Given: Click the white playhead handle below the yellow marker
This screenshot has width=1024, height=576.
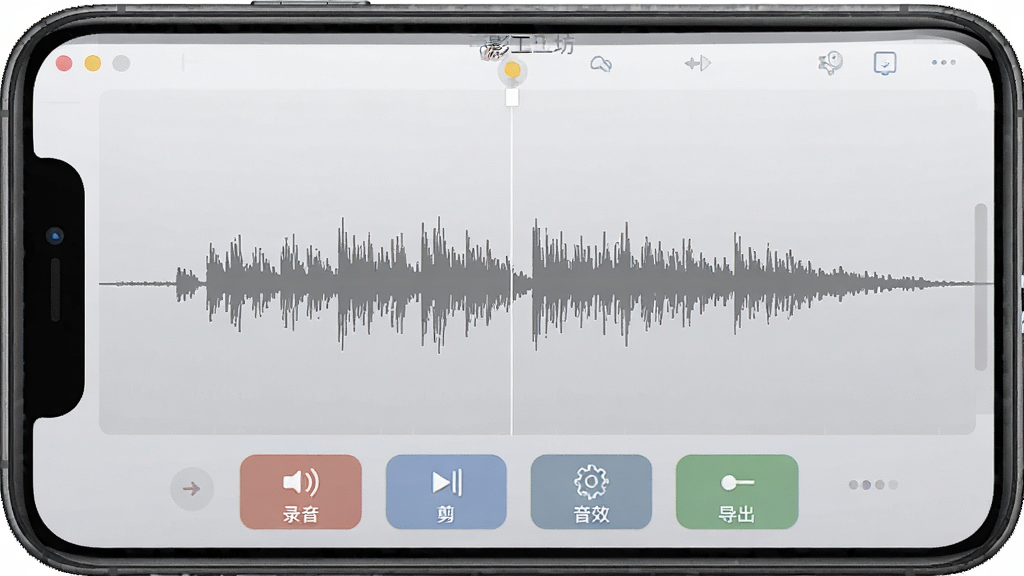Looking at the screenshot, I should 512,97.
